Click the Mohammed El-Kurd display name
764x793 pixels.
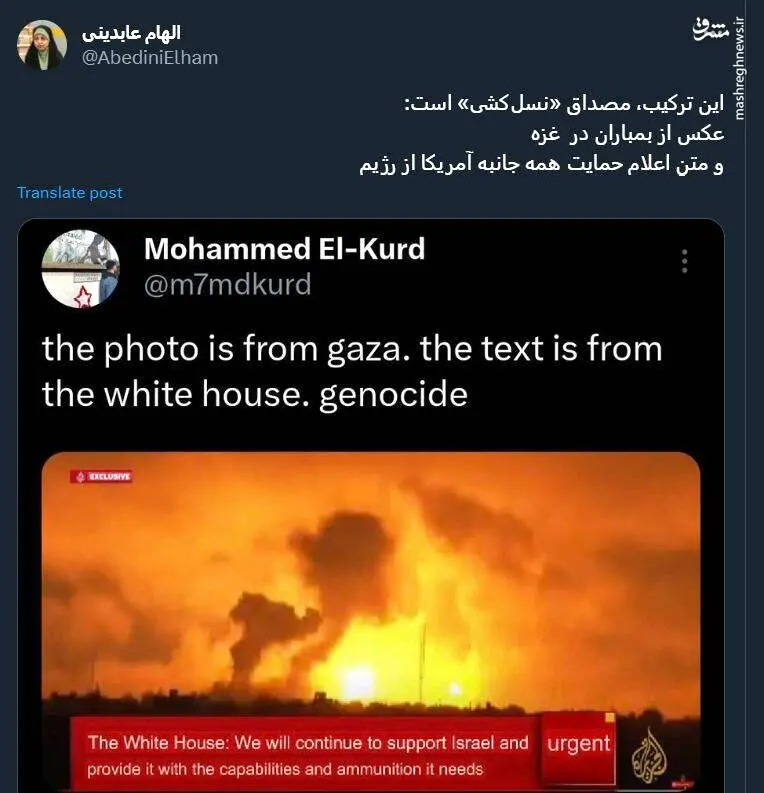(285, 249)
